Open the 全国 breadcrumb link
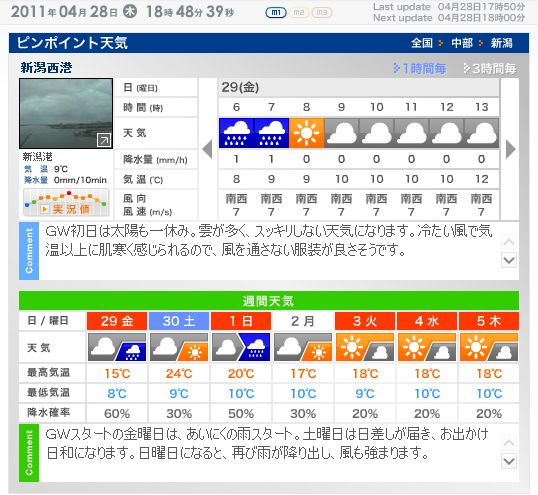The height and width of the screenshot is (495, 538). tap(422, 43)
